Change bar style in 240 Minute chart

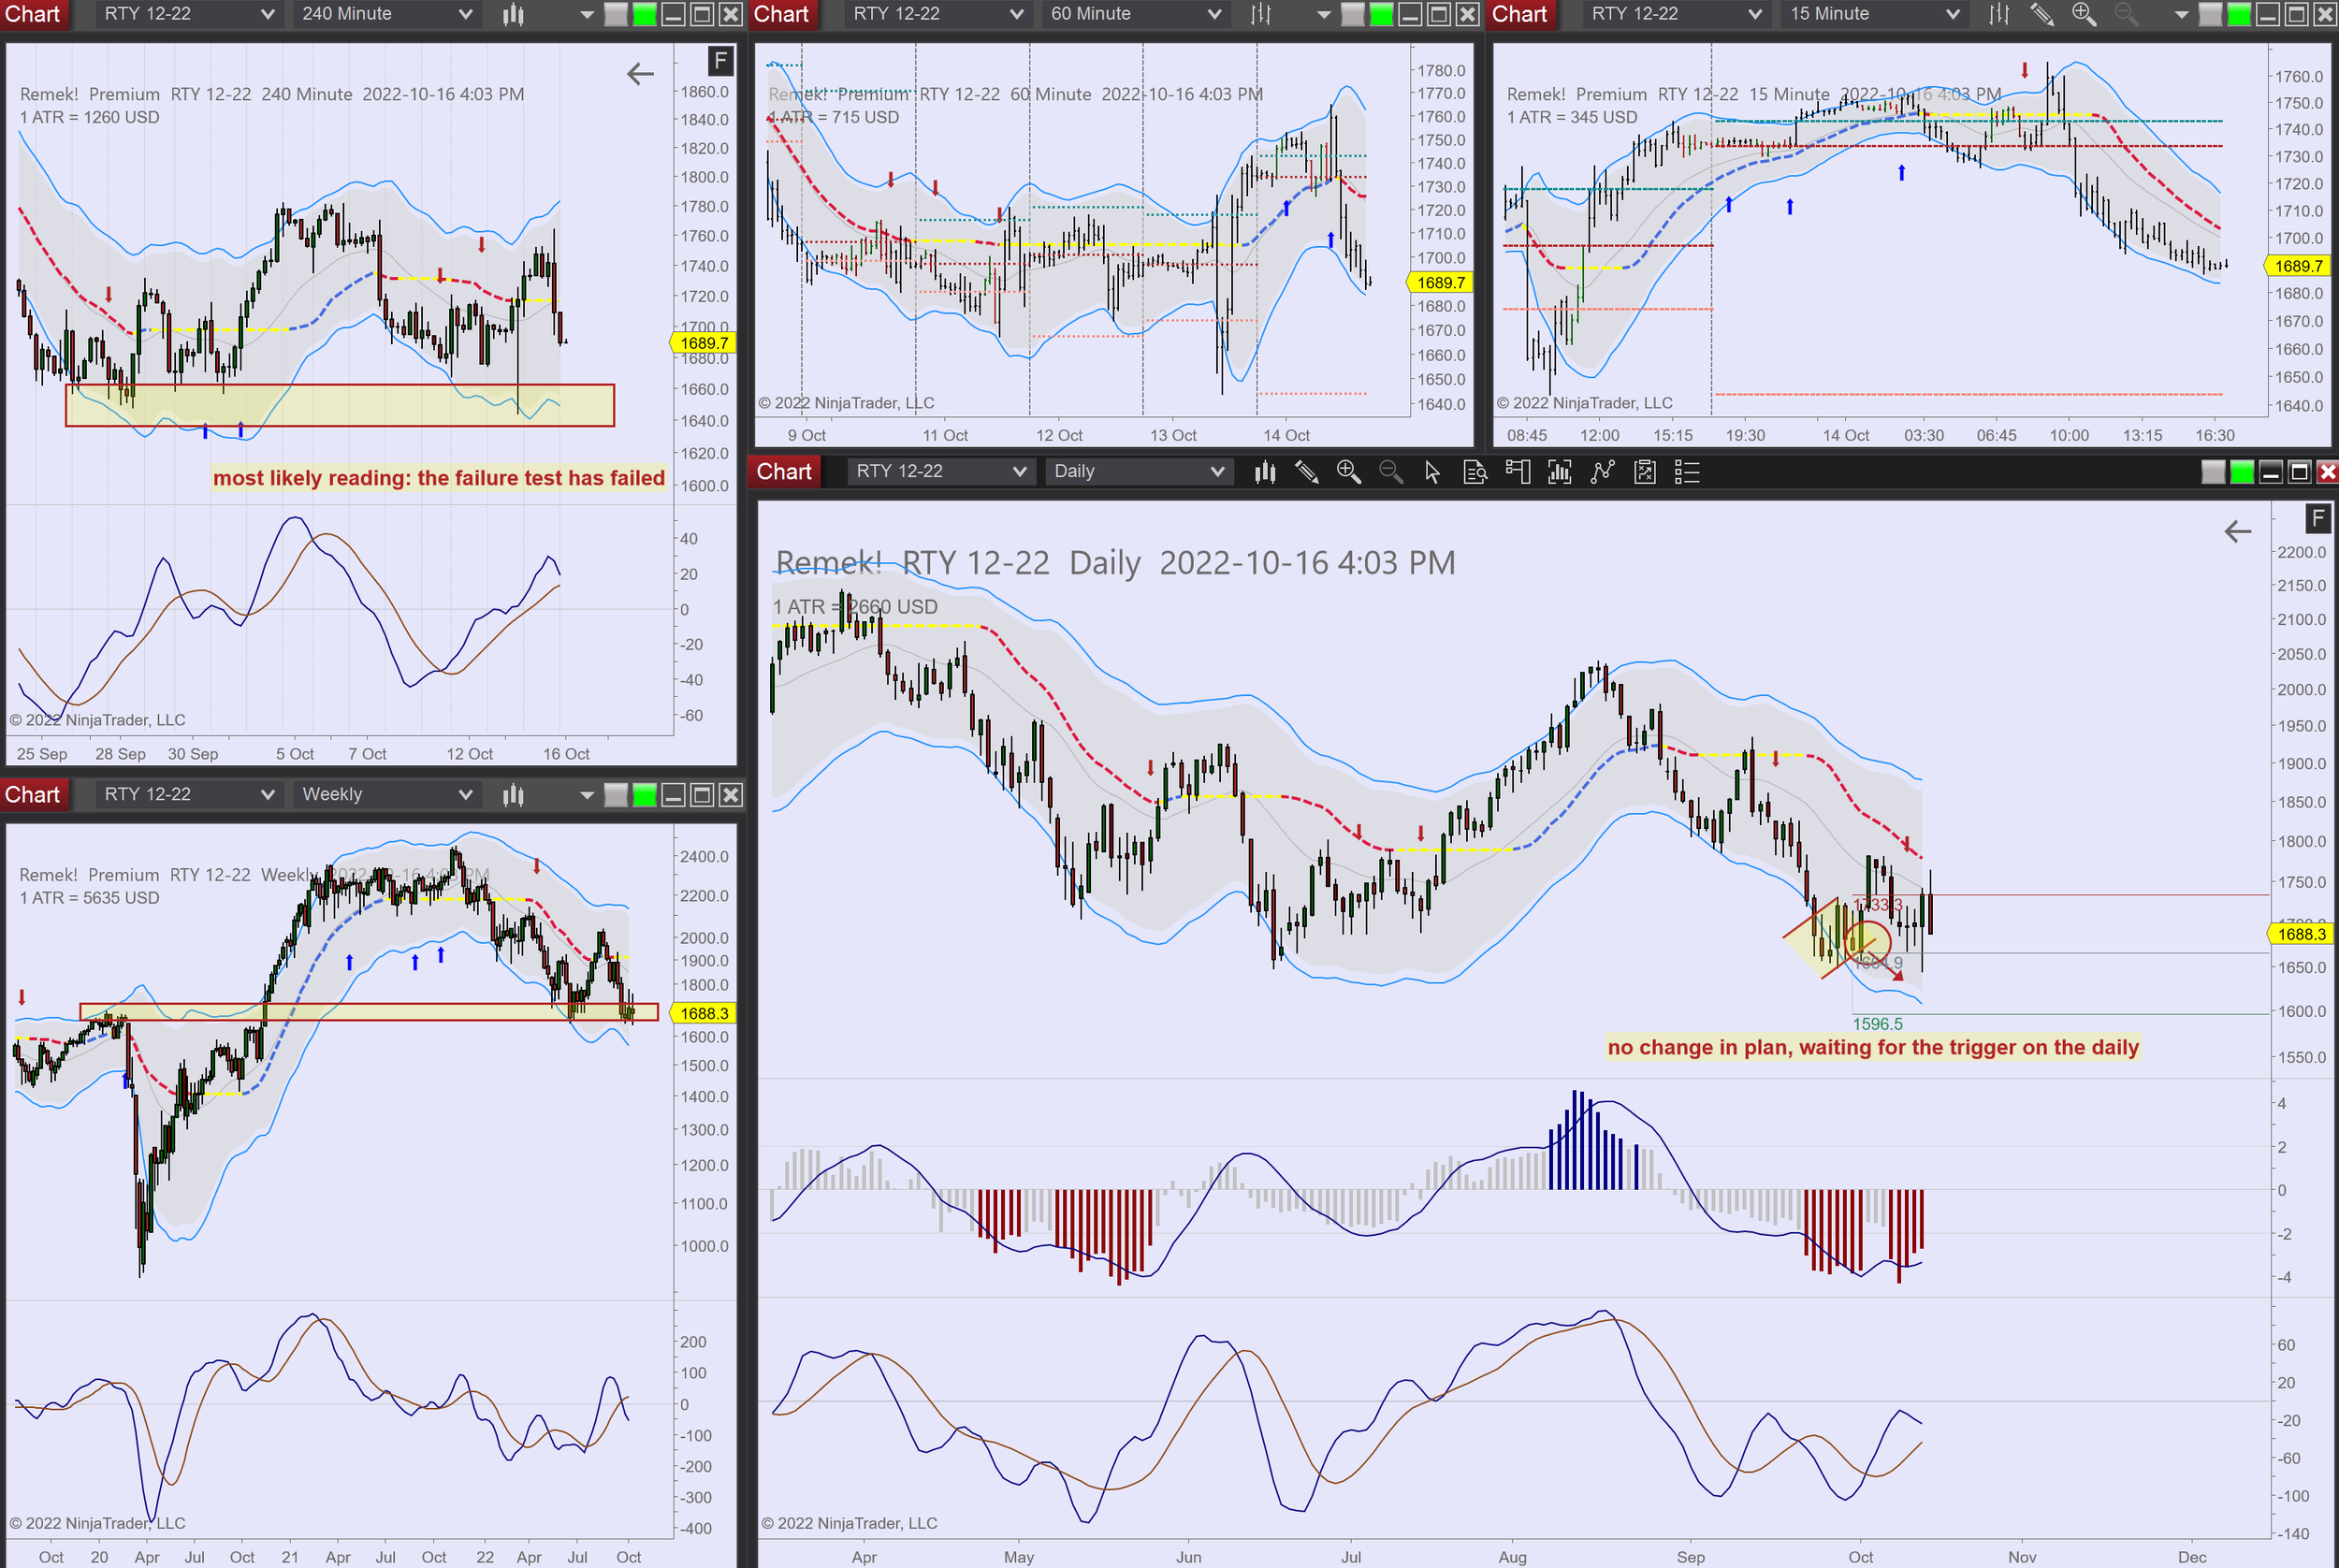pos(513,14)
